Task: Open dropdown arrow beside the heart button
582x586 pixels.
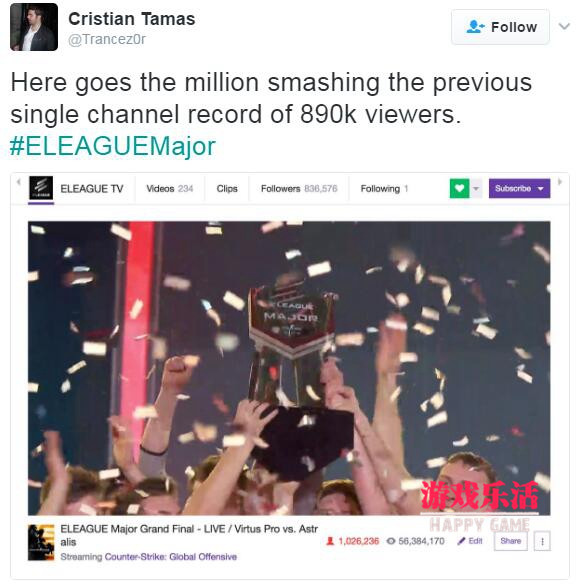Action: (476, 188)
